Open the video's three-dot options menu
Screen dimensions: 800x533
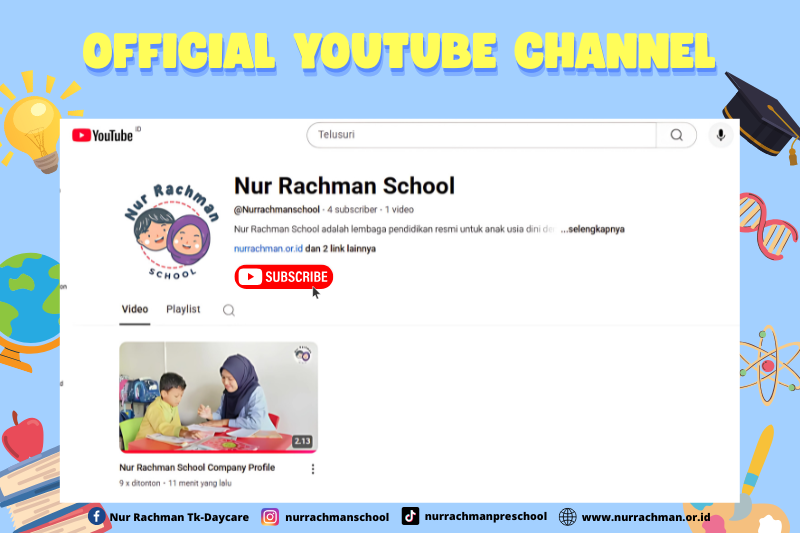pos(312,468)
